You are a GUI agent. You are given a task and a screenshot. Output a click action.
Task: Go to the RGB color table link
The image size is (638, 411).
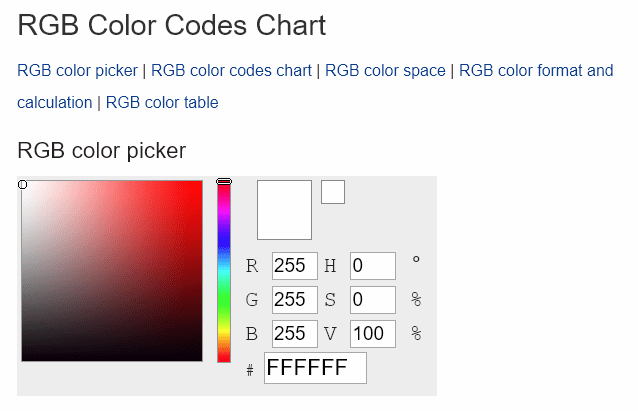click(162, 103)
